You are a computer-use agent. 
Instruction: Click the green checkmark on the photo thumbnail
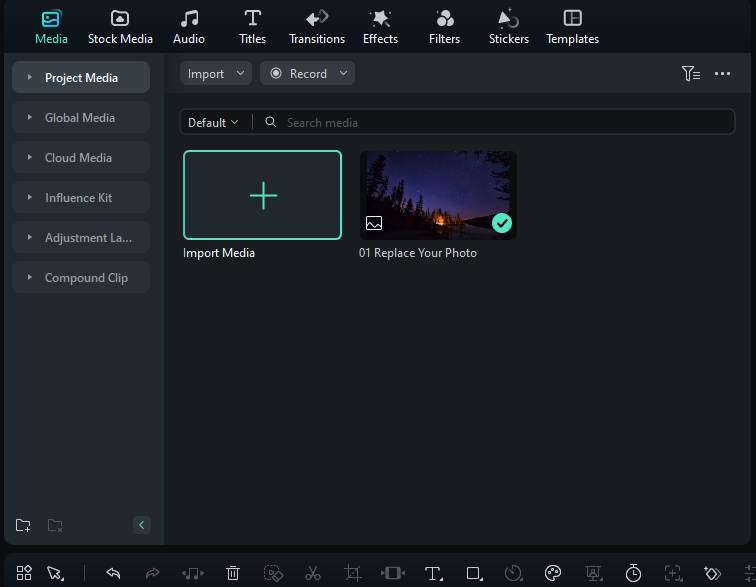[502, 223]
